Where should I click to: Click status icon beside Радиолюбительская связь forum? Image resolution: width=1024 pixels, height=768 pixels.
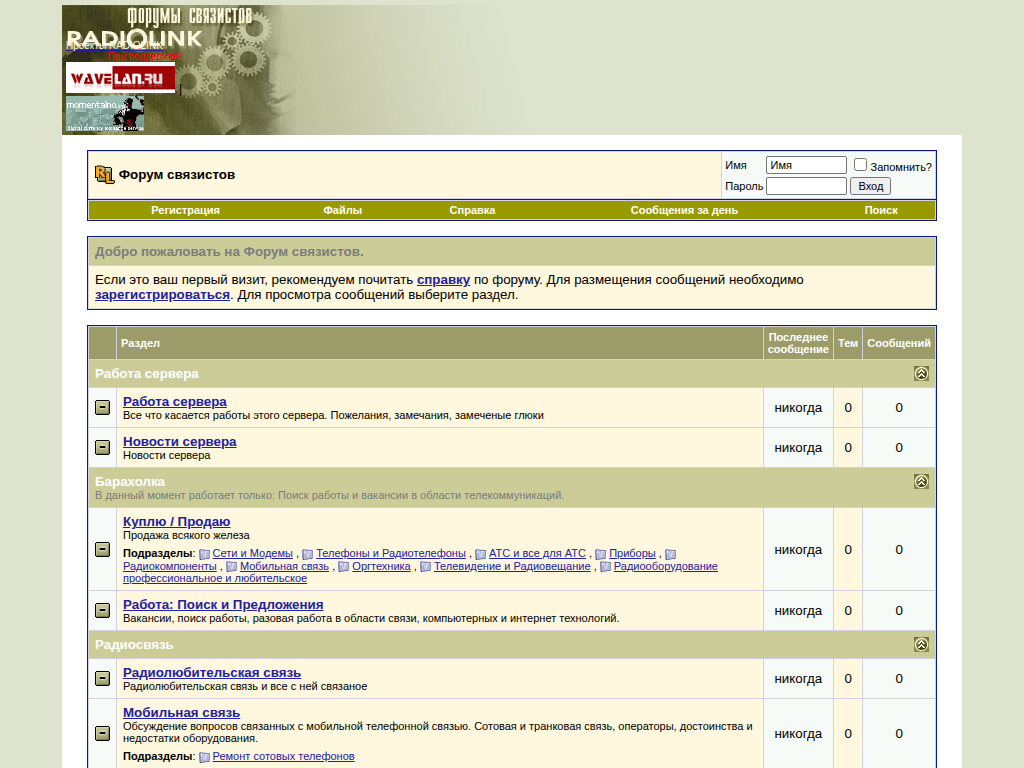[102, 679]
